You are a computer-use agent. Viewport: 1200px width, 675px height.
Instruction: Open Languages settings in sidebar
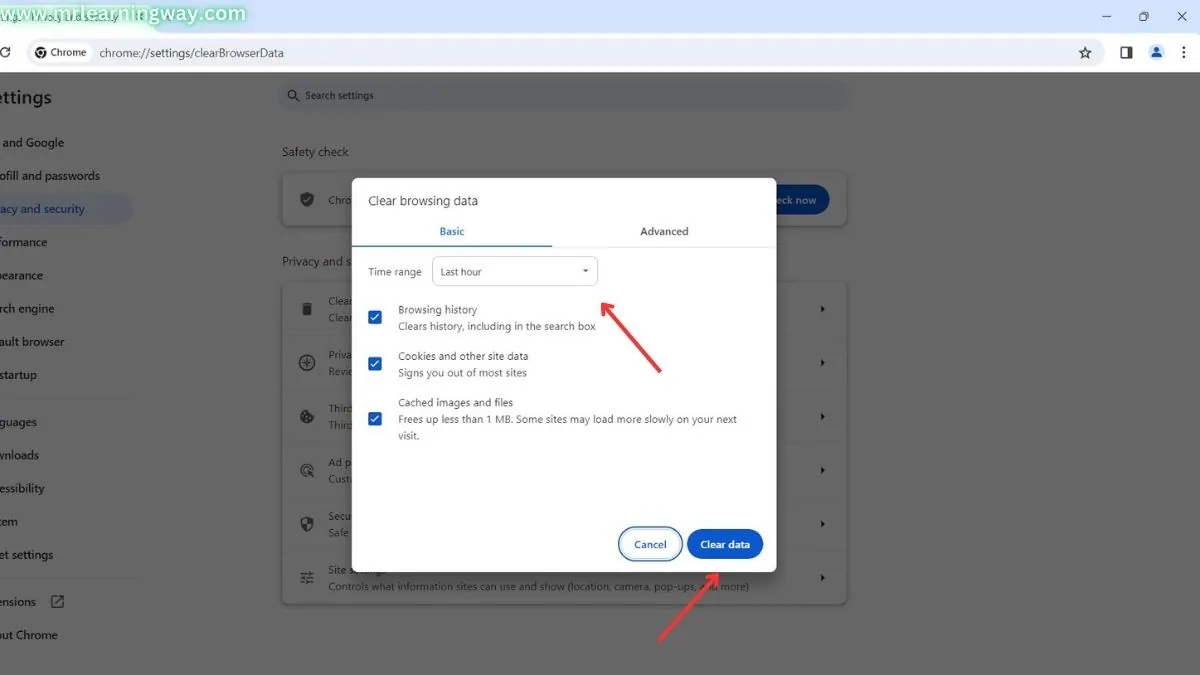(x=19, y=422)
